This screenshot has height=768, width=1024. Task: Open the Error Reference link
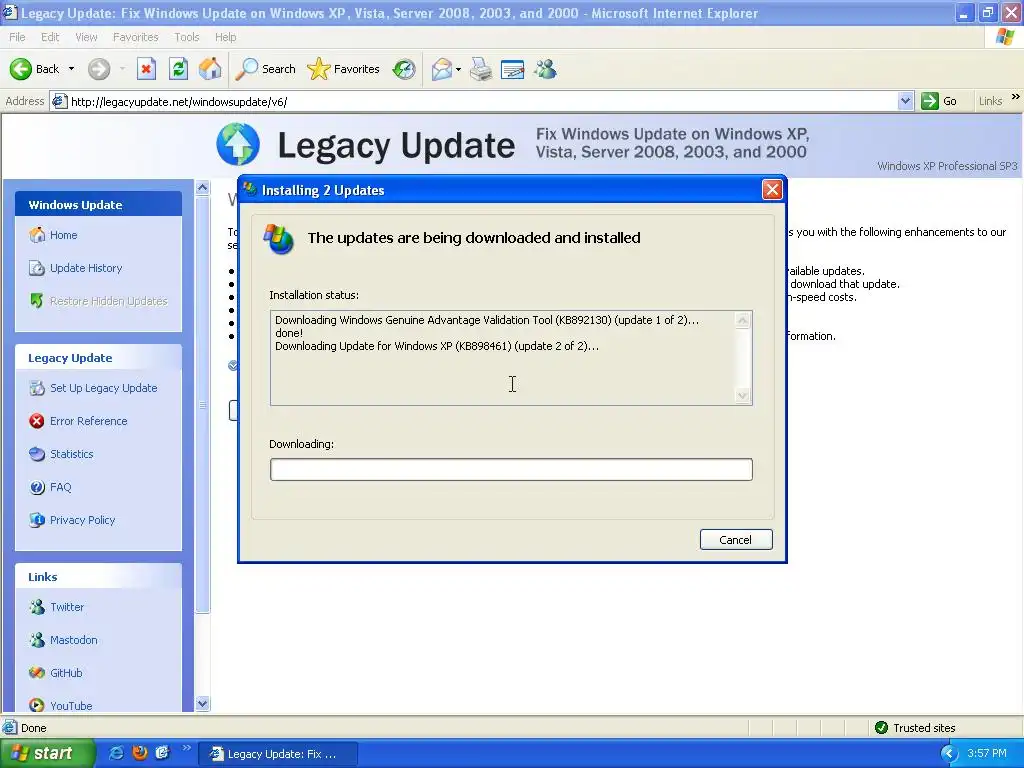click(88, 421)
